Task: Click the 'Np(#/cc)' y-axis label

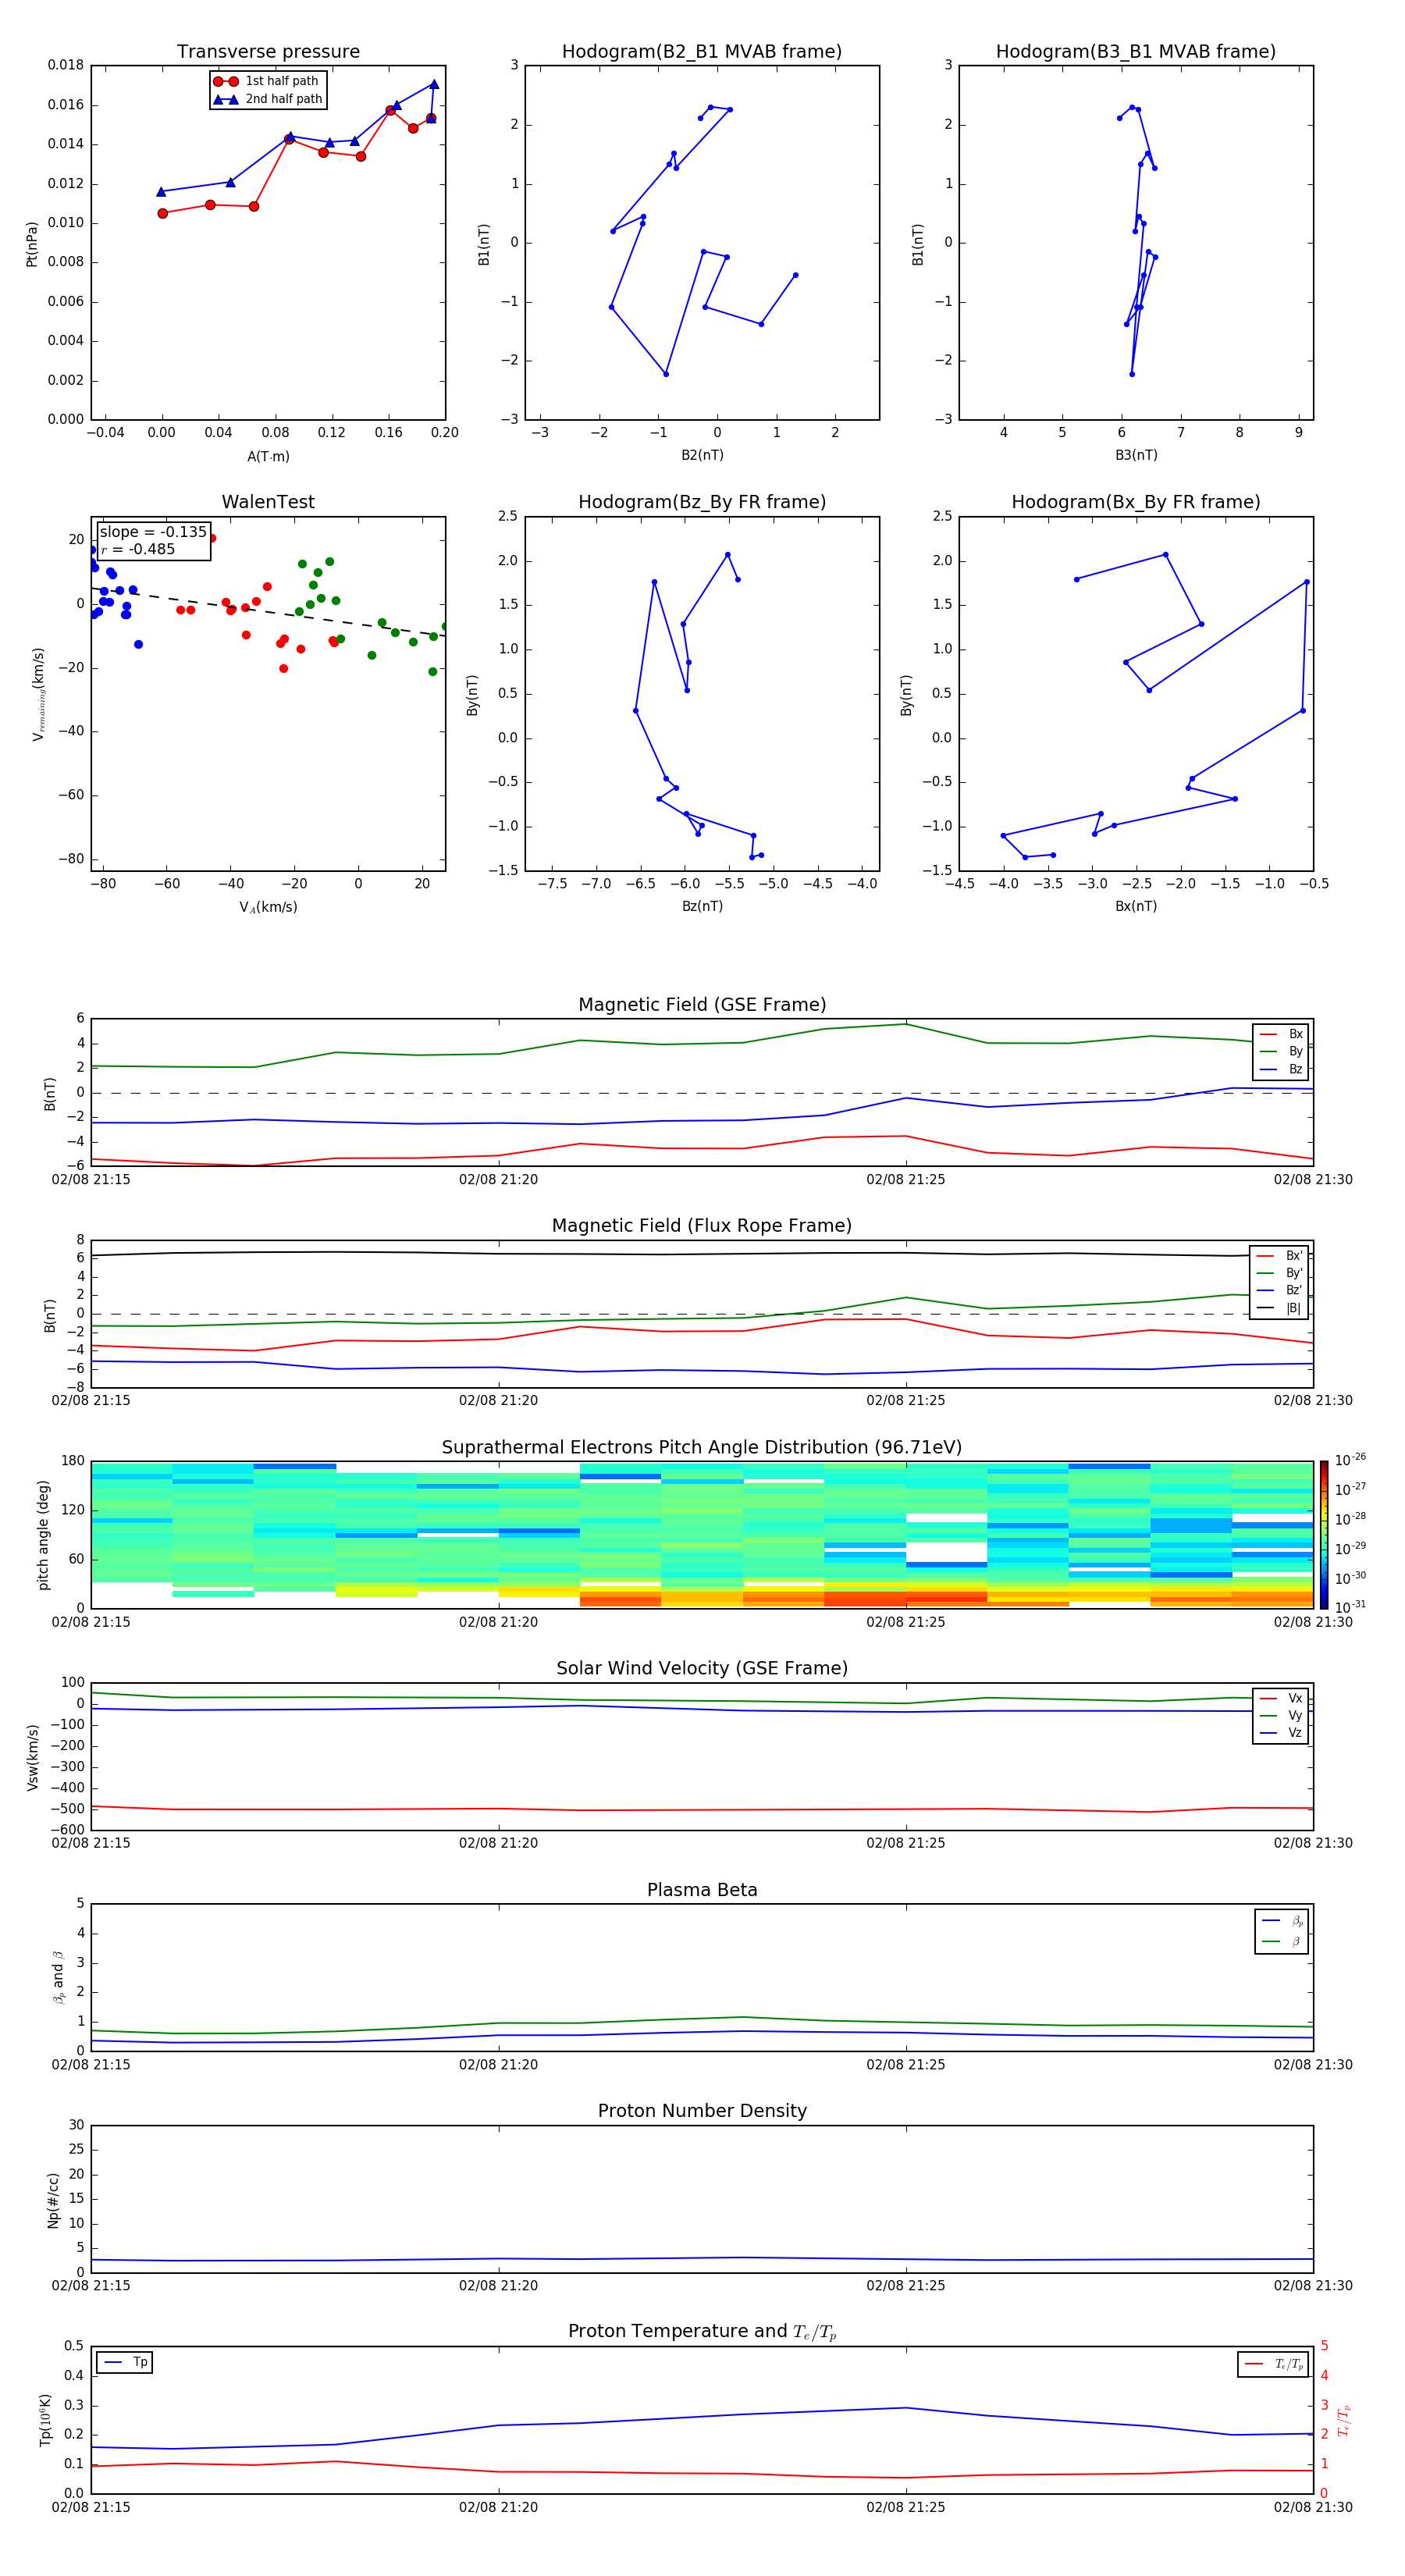Action: pyautogui.click(x=53, y=2199)
